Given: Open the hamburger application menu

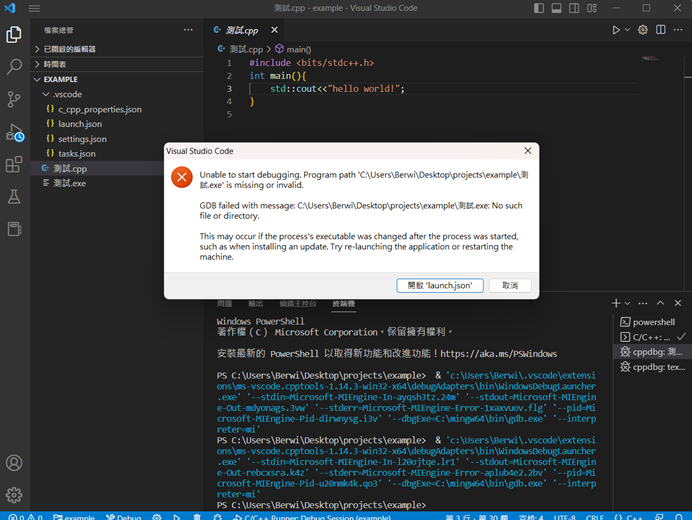Looking at the screenshot, I should (34, 8).
